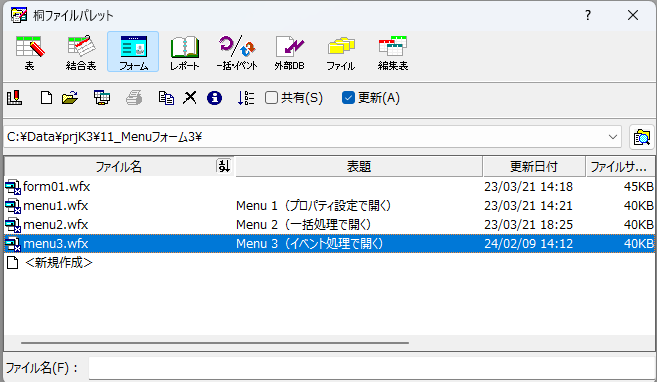The image size is (657, 382).
Task: Click title Menu 2（一括処理で開く）
Action: point(303,225)
